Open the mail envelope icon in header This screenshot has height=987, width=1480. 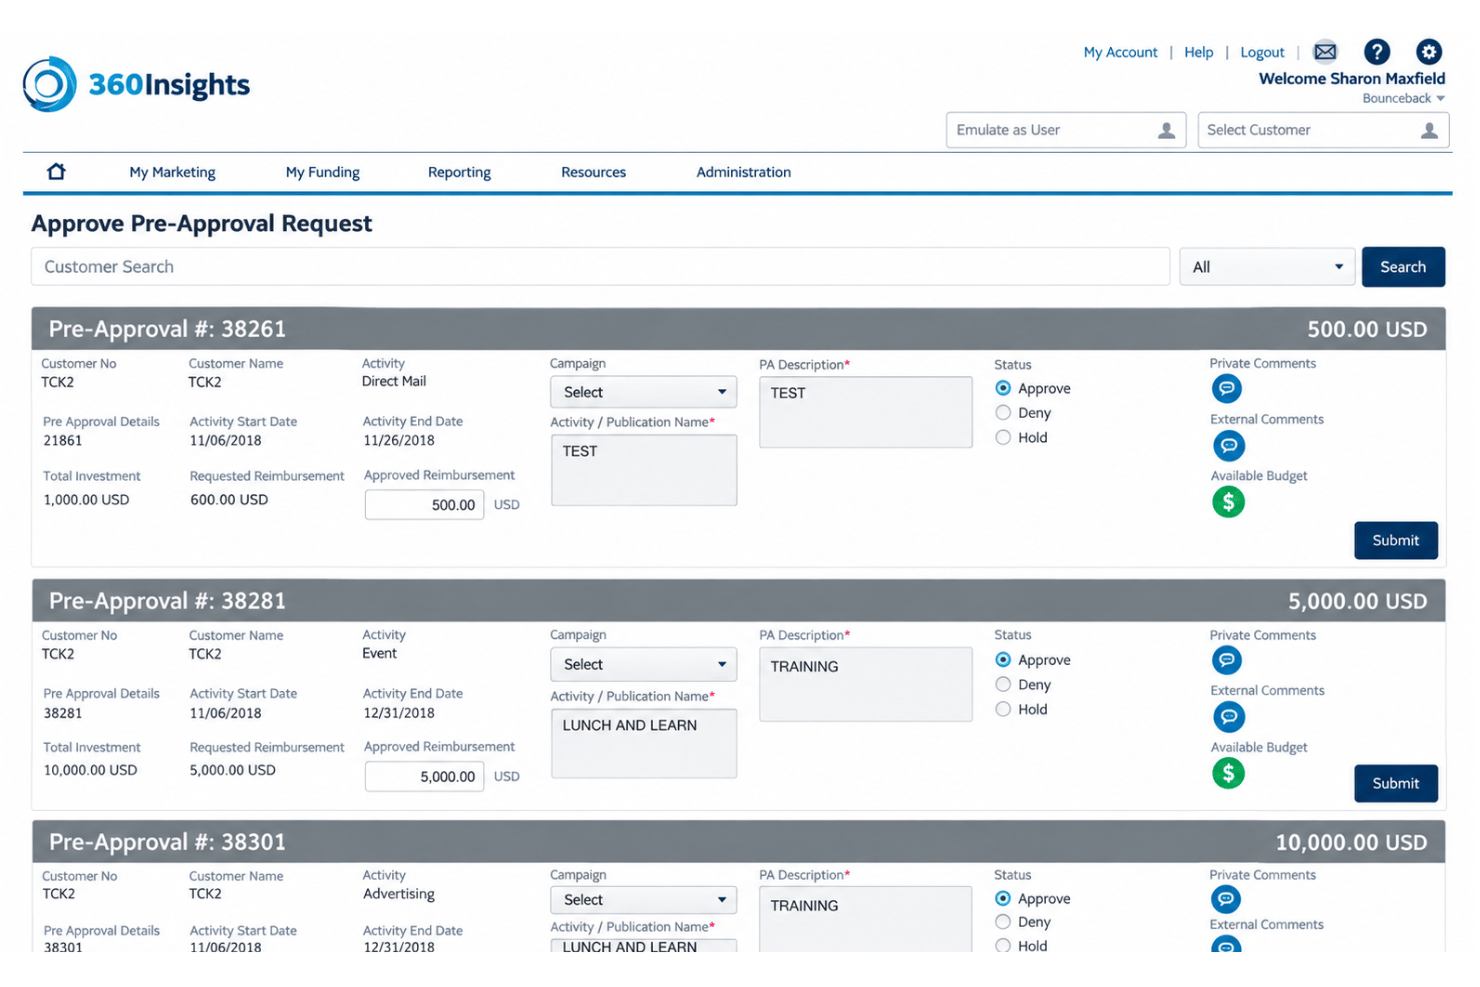coord(1325,52)
